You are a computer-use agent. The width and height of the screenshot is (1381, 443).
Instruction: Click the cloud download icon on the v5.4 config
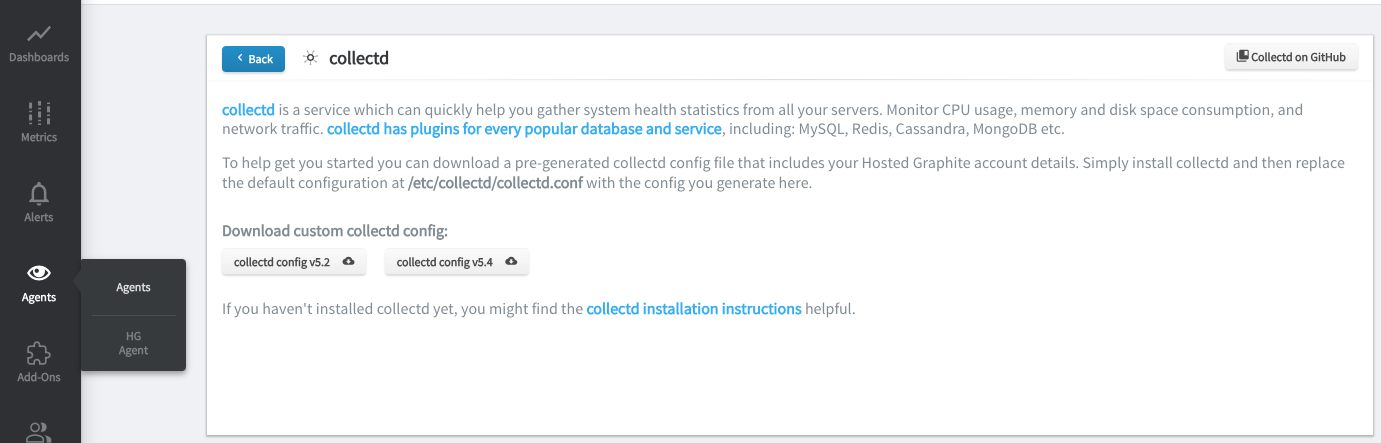(511, 262)
